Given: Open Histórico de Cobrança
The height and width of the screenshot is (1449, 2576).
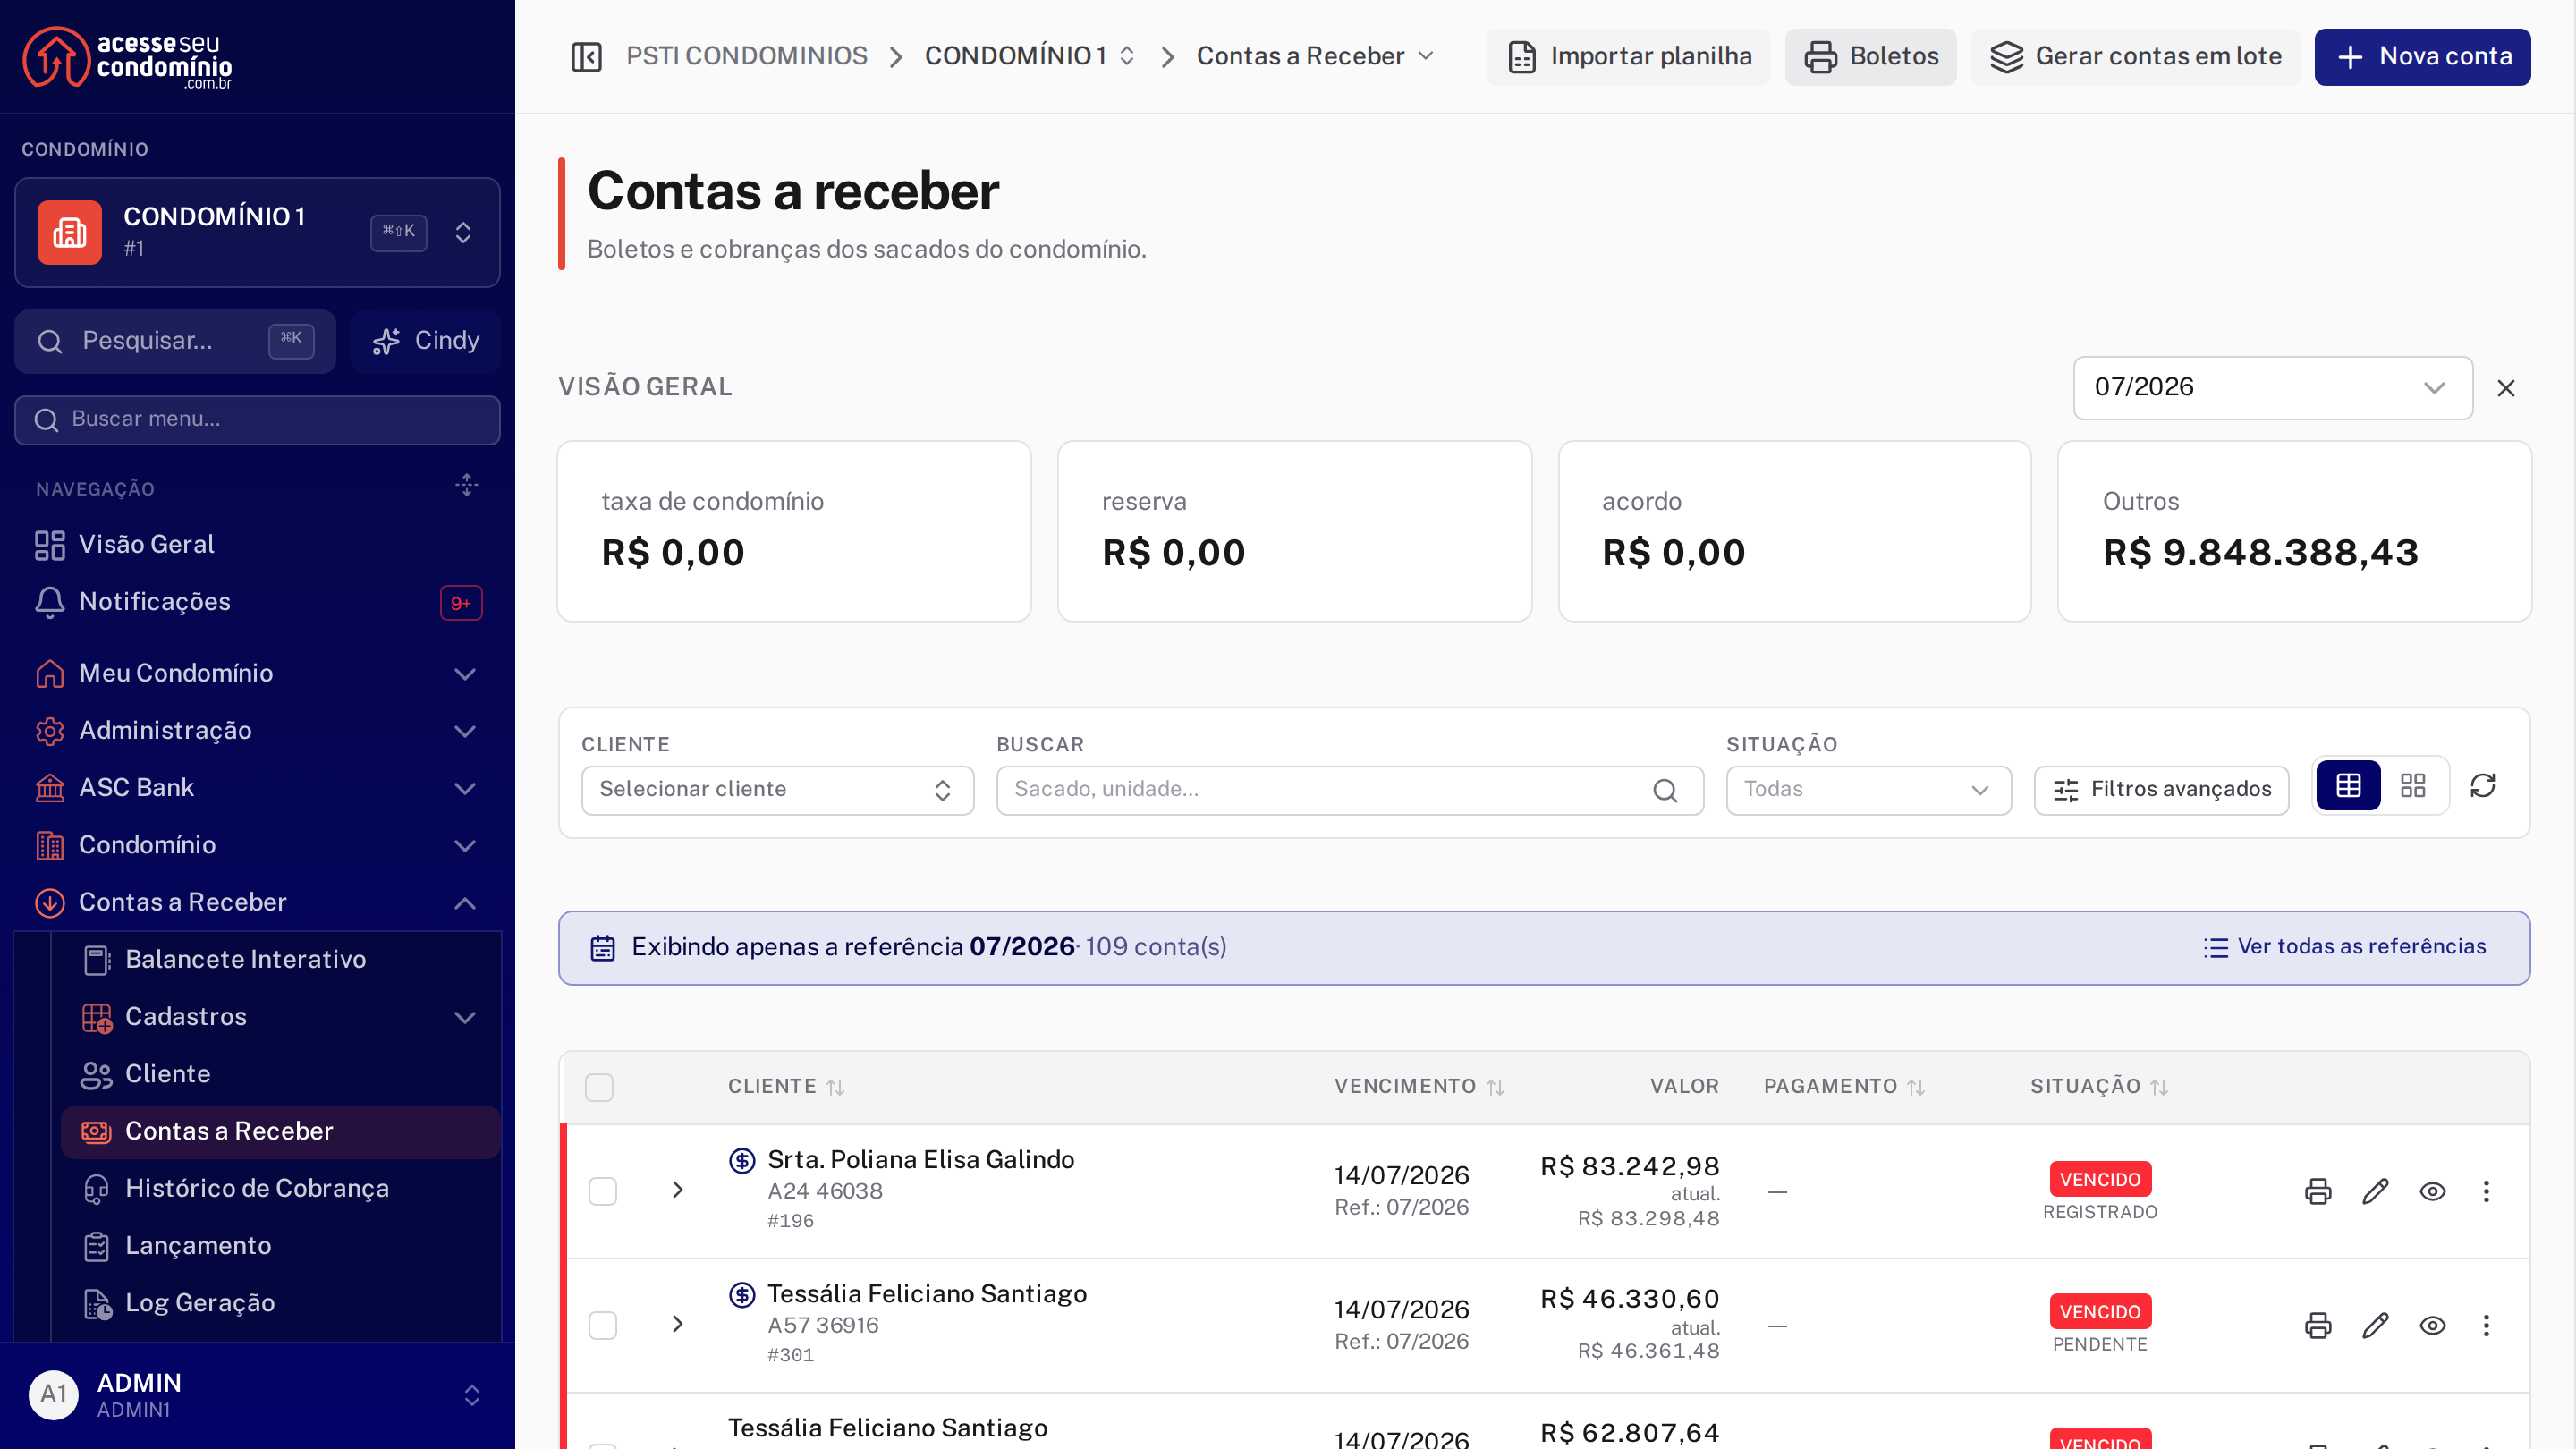Looking at the screenshot, I should [281, 1188].
